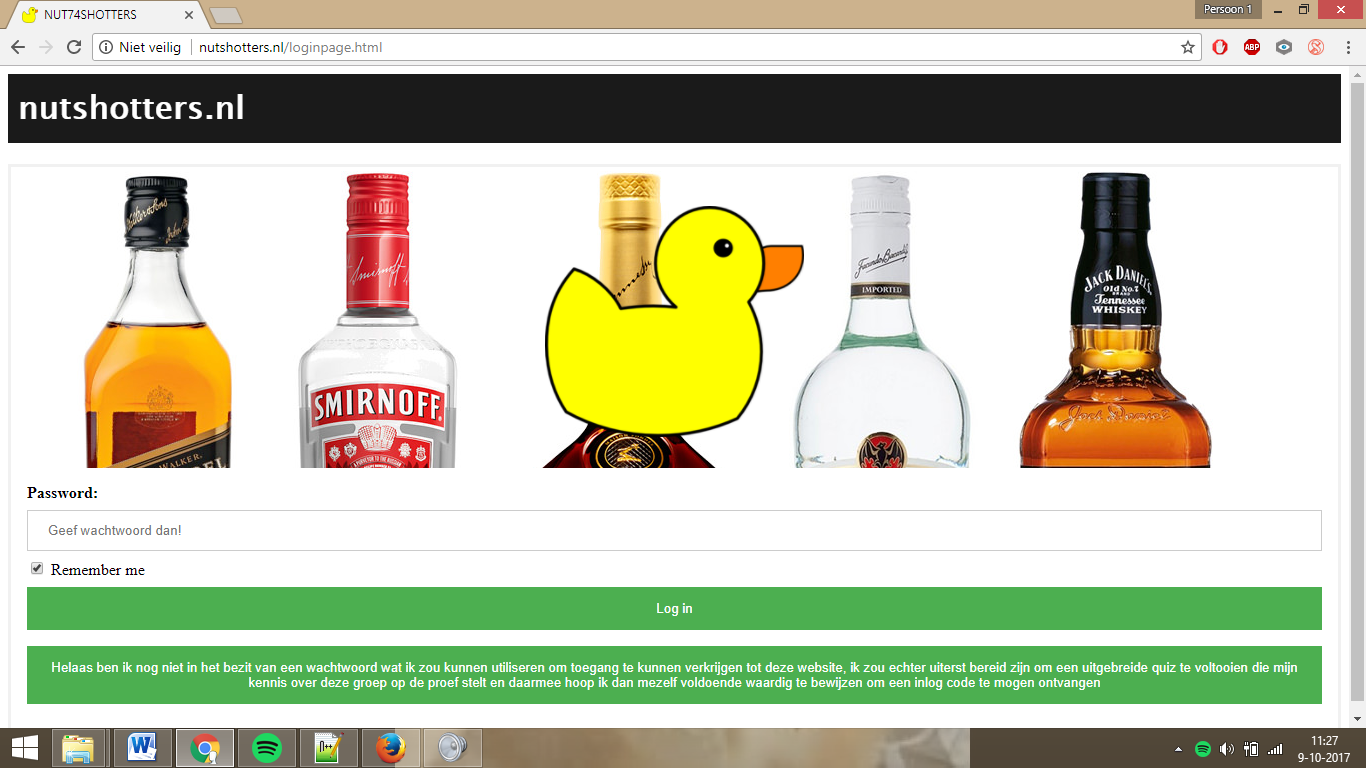Click the Smirnoff bottle image

click(378, 320)
